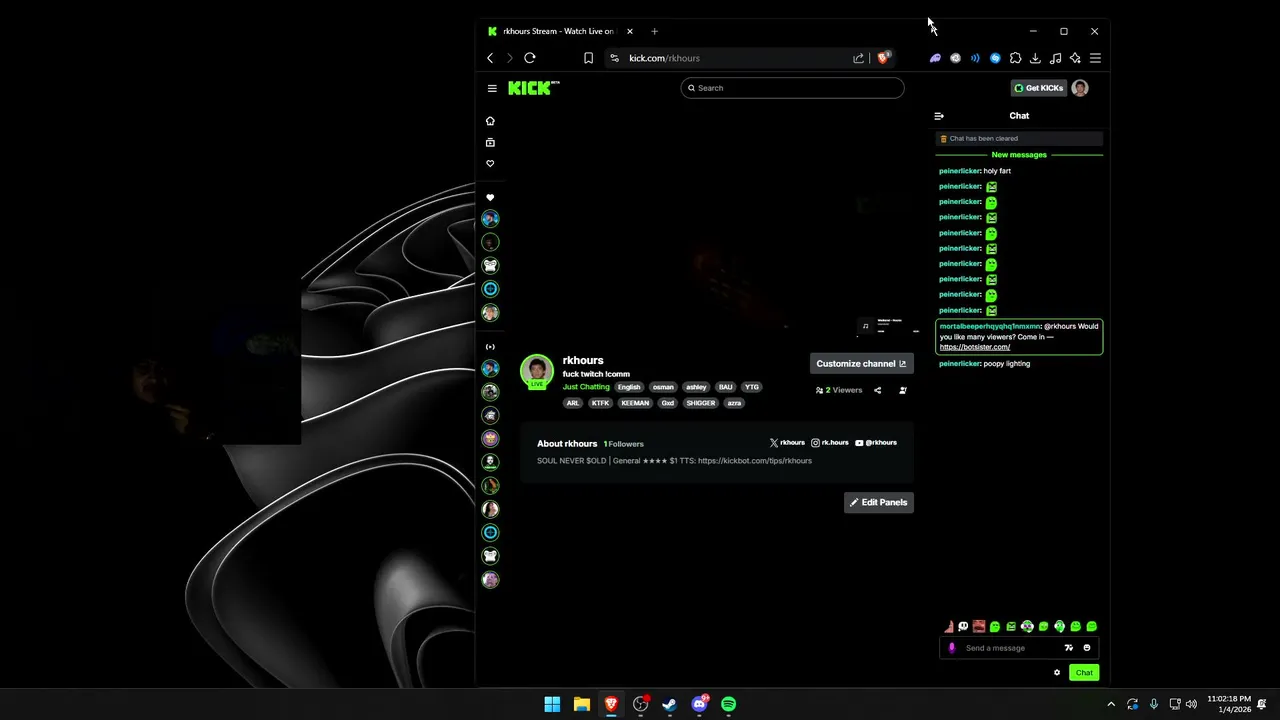Open the text translation icon in chat input

click(1069, 648)
